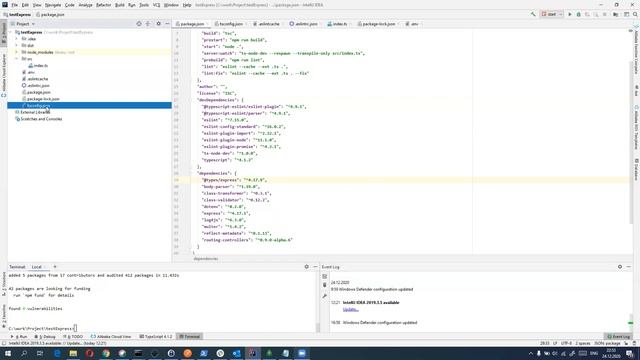Image resolution: width=640 pixels, height=360 pixels.
Task: Open the Refactor menu
Action: (103, 5)
